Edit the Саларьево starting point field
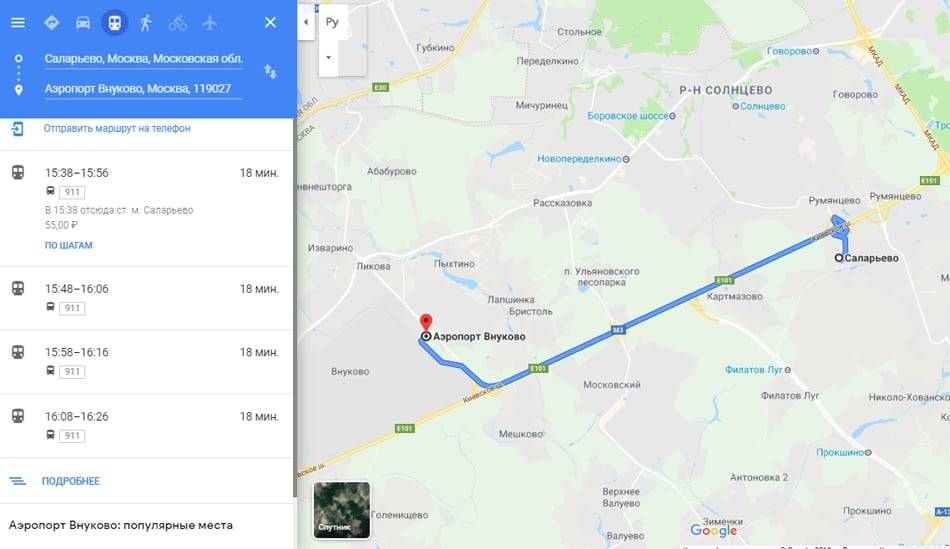 point(144,59)
